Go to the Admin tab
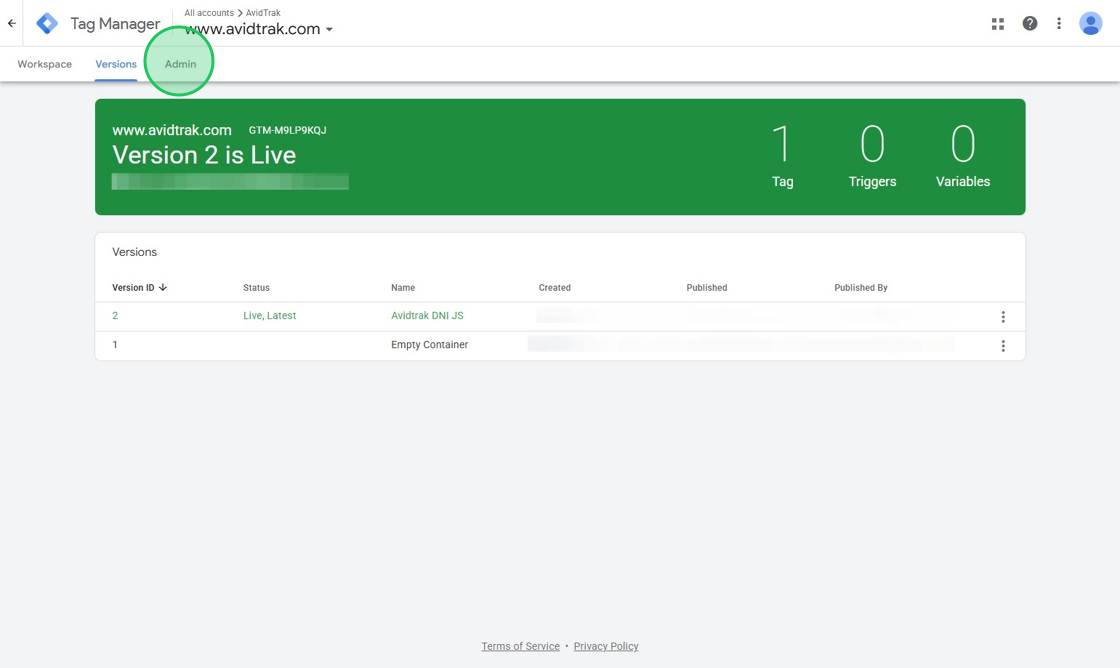1120x668 pixels. click(x=180, y=64)
